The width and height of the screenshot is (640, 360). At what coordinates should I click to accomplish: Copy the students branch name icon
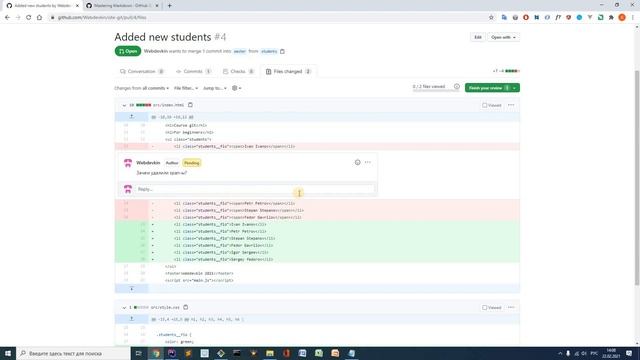pyautogui.click(x=282, y=51)
